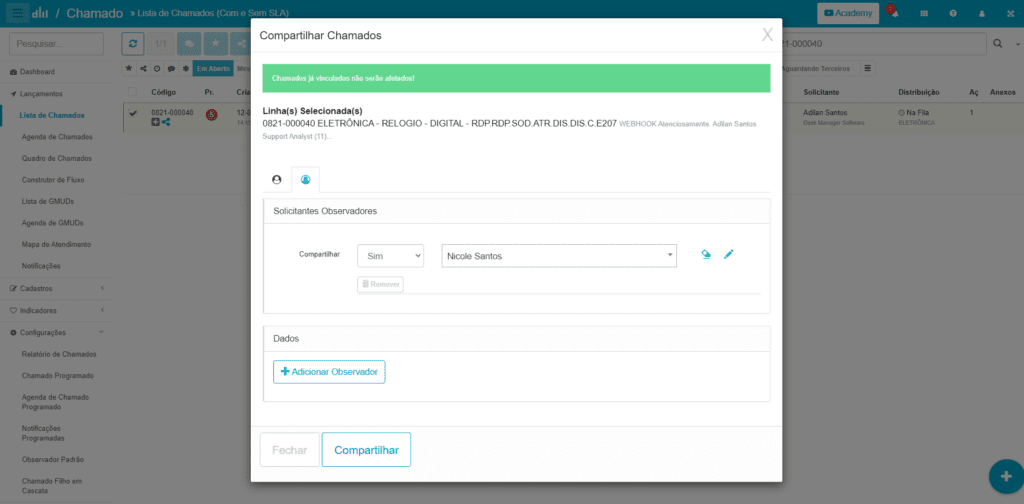The height and width of the screenshot is (504, 1024).
Task: Open Notificações in sidebar
Action: 41,266
